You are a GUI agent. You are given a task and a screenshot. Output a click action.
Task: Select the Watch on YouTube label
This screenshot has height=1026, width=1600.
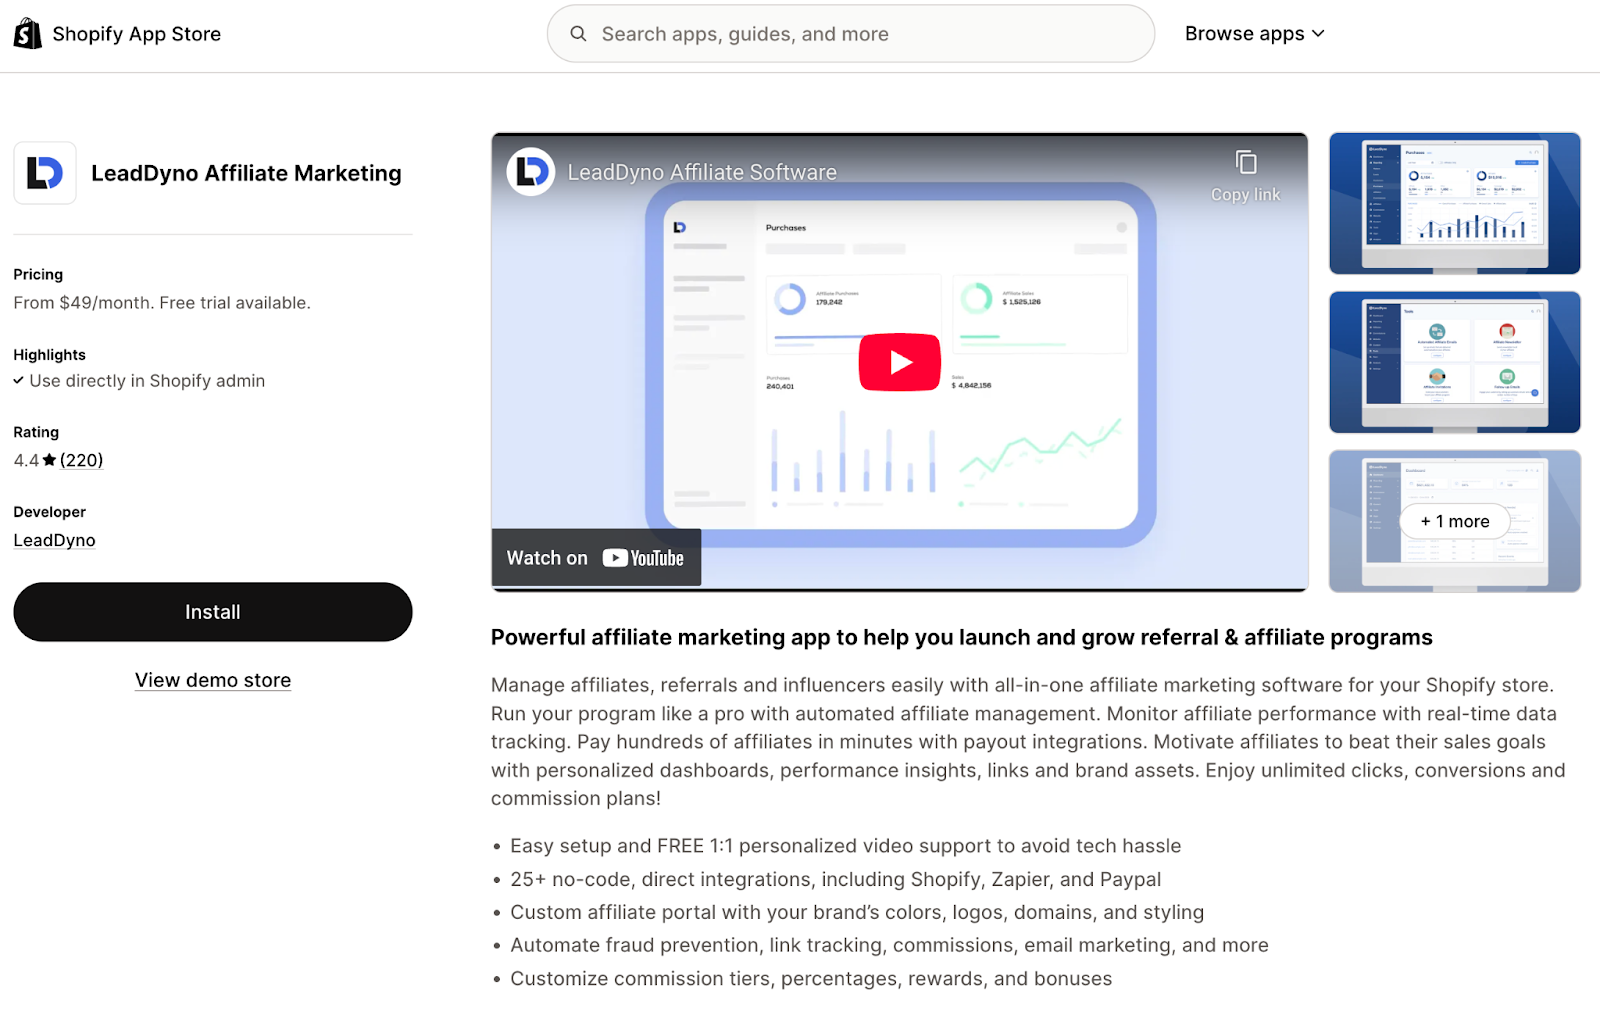click(546, 557)
